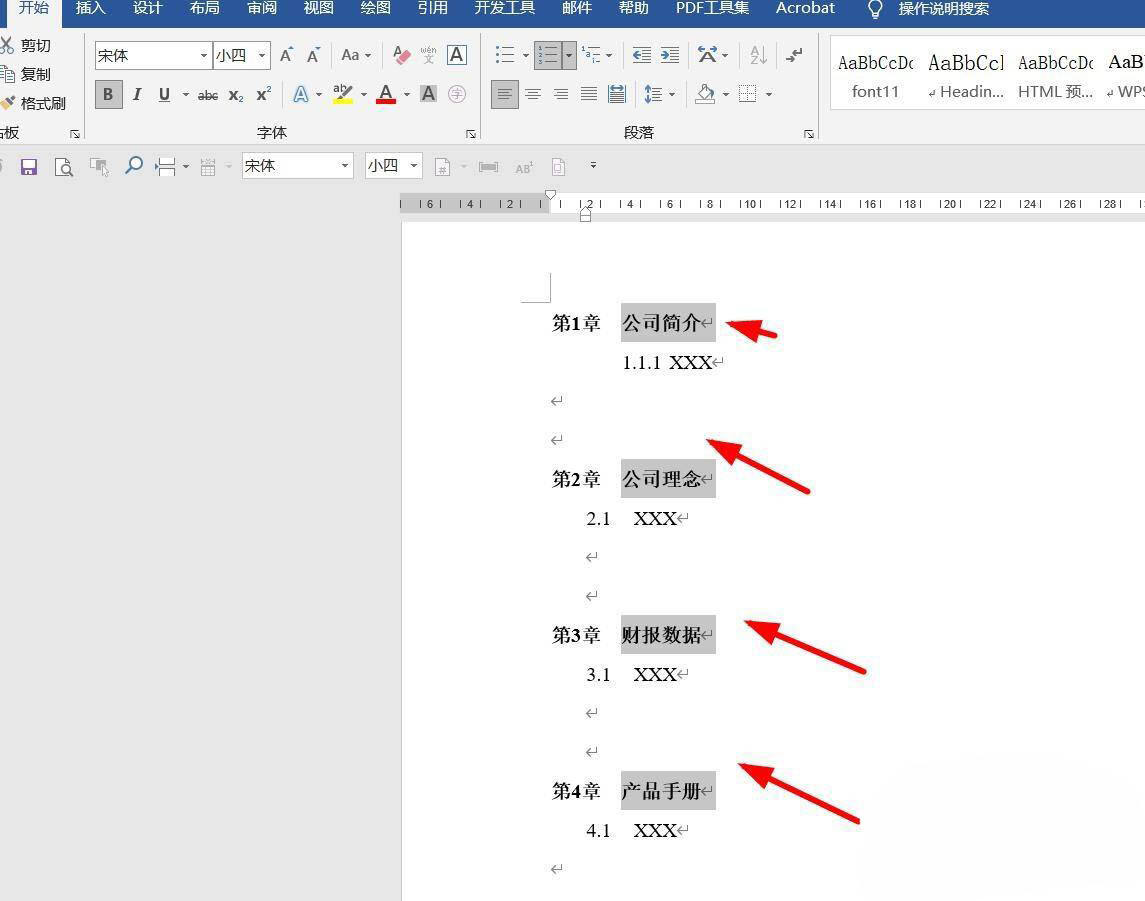Expand the numbering library dropdown arrow

[569, 55]
